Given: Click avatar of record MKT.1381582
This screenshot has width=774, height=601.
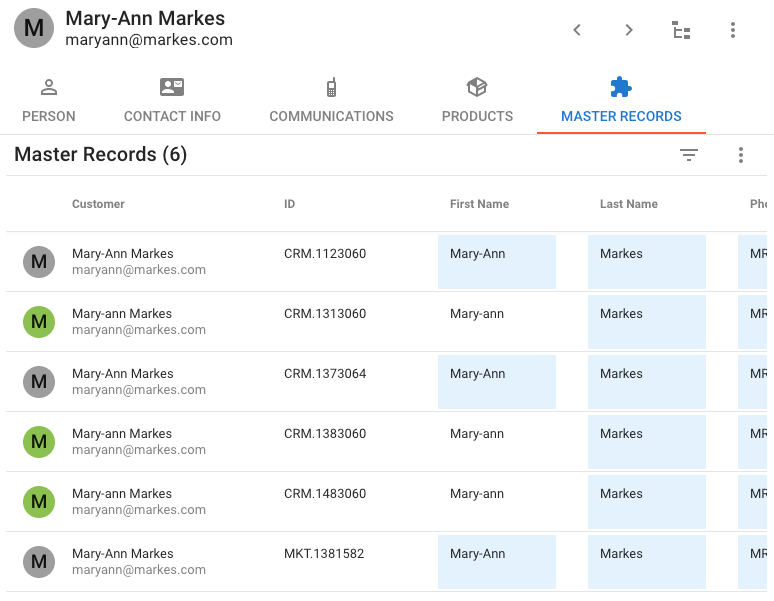Looking at the screenshot, I should pyautogui.click(x=39, y=562).
